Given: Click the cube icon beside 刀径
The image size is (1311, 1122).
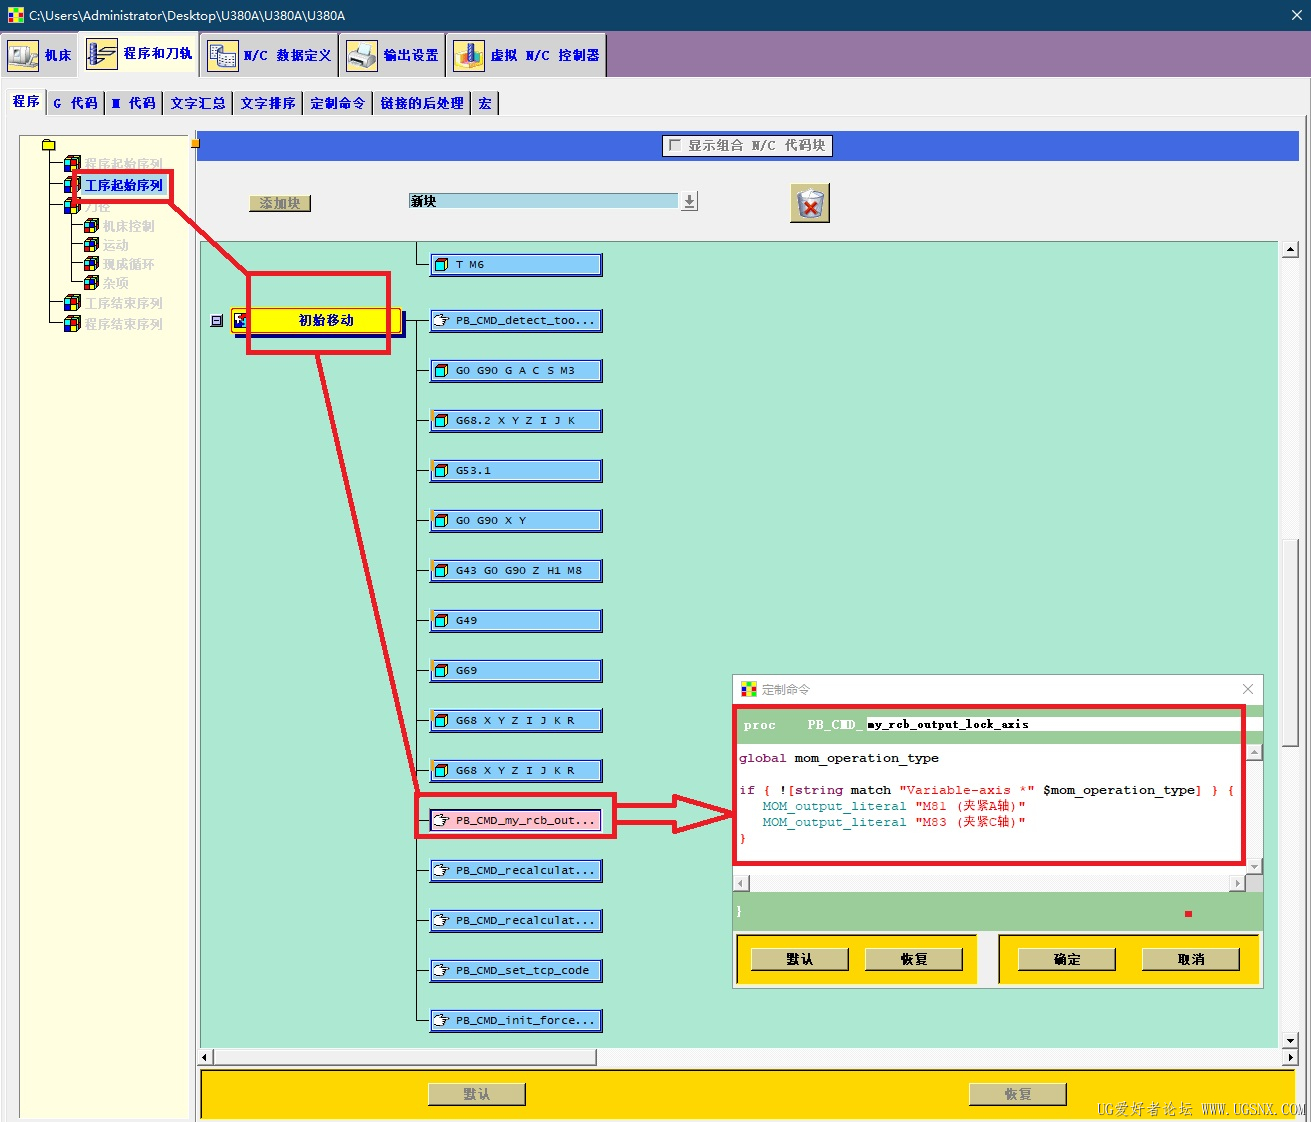Looking at the screenshot, I should tap(72, 206).
